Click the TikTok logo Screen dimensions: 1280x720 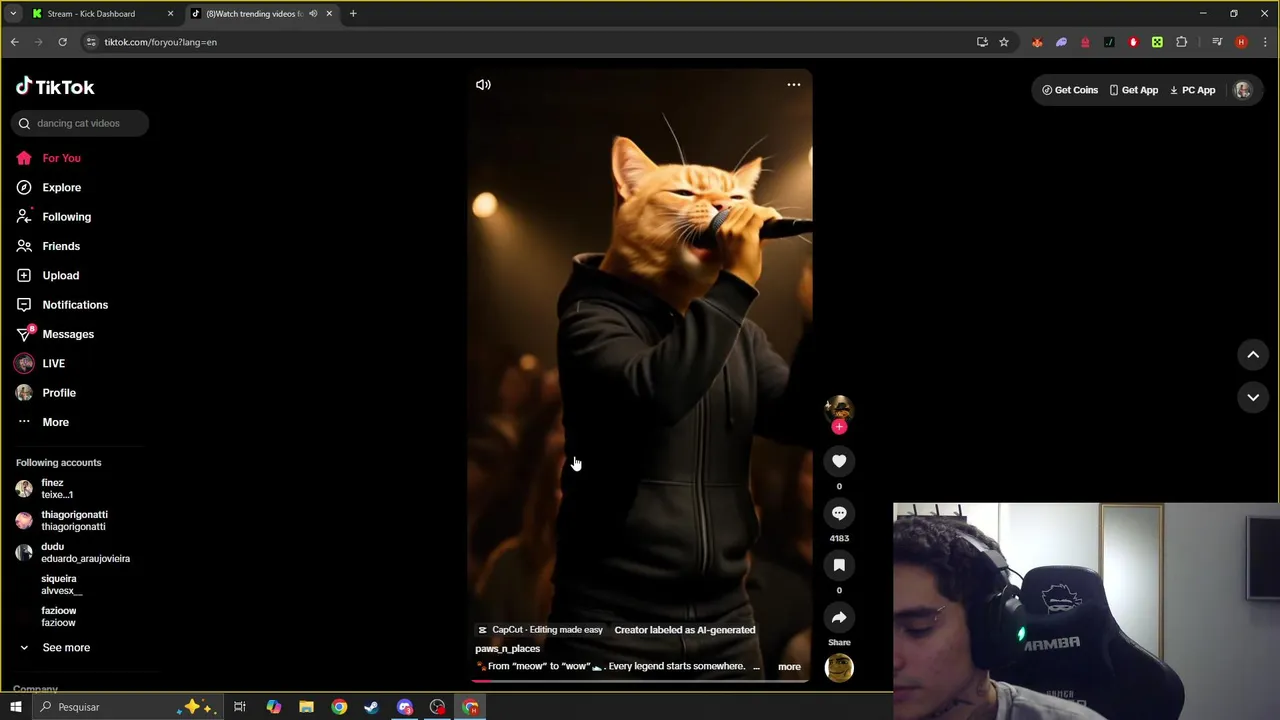[55, 87]
